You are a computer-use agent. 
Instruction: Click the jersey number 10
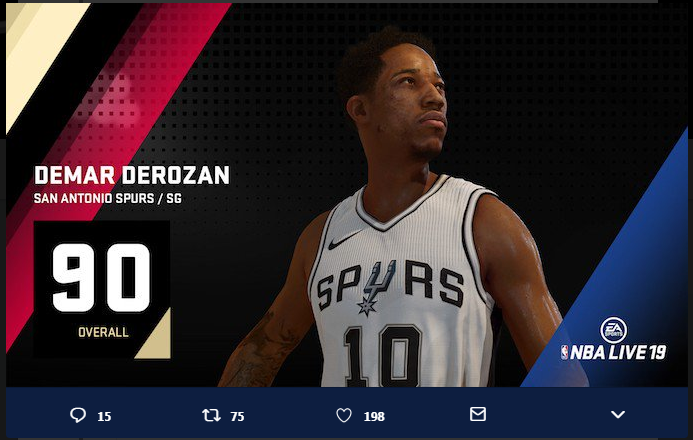[383, 356]
